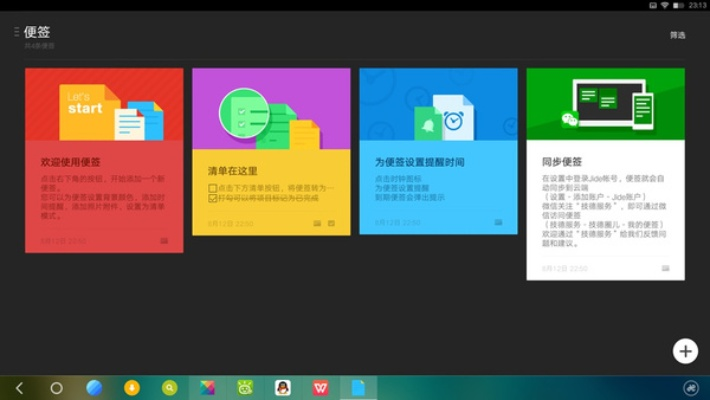Open the notification icon at taskbar right end
Screen dimensions: 710x400
(x=690, y=388)
